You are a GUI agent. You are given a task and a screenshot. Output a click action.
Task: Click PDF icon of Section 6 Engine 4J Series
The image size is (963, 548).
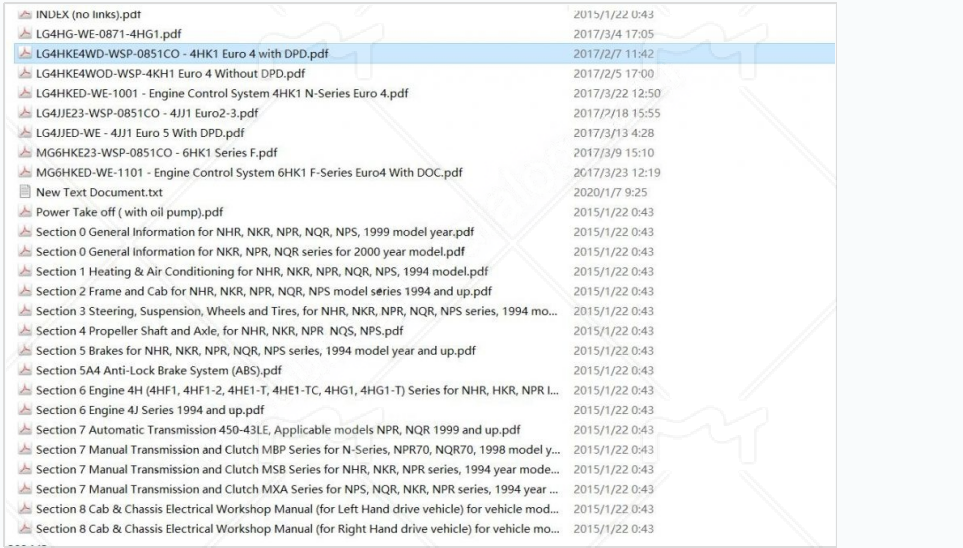pos(25,409)
